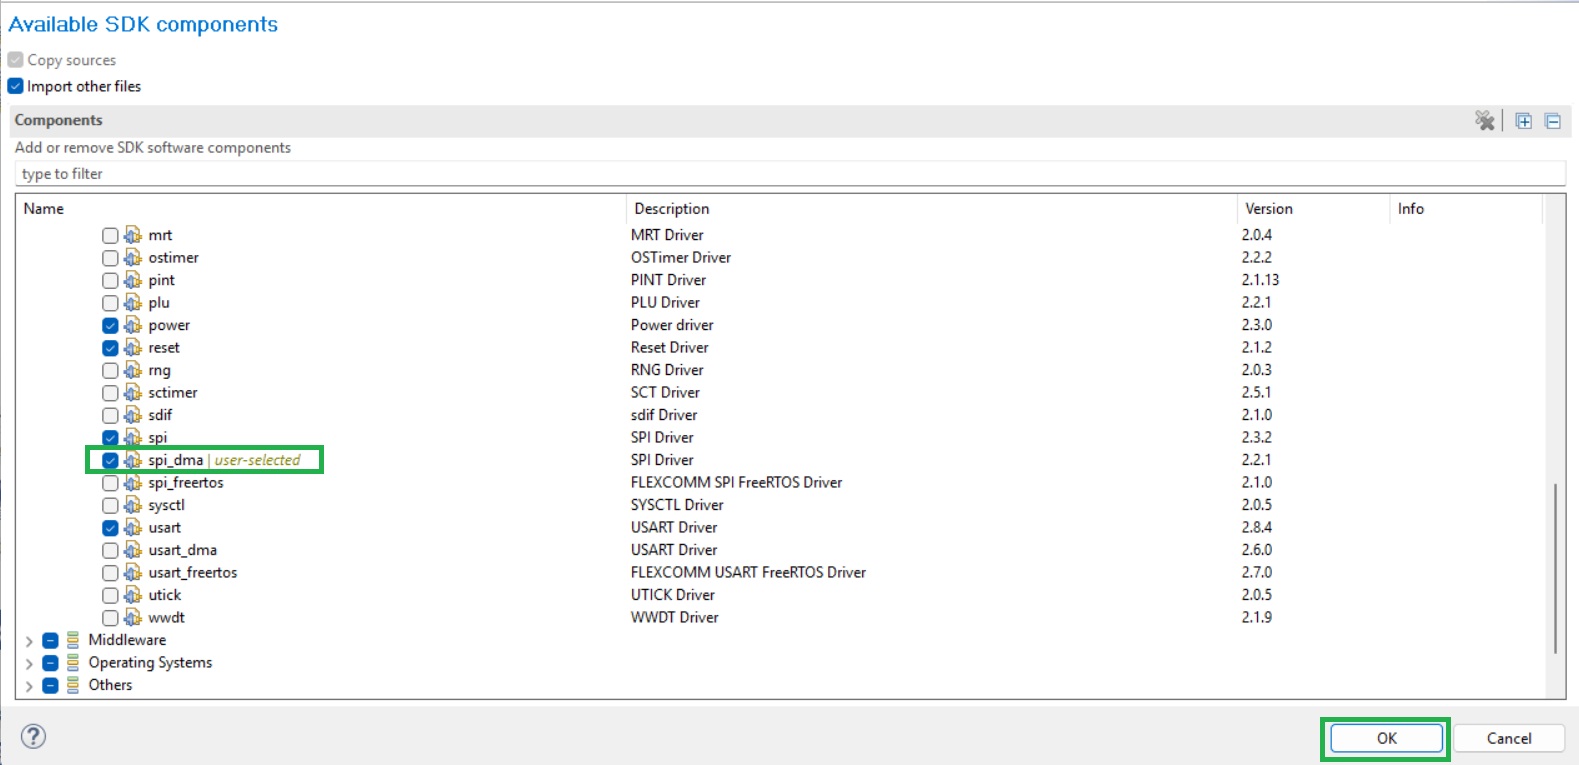Screen dimensions: 1579x765
Task: Click the collapse all tree icon
Action: tap(1552, 121)
